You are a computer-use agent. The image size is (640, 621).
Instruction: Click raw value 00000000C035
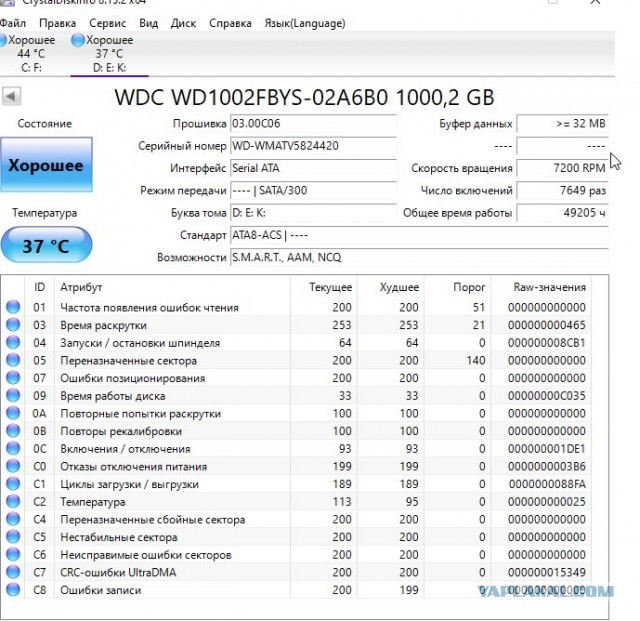coord(547,396)
